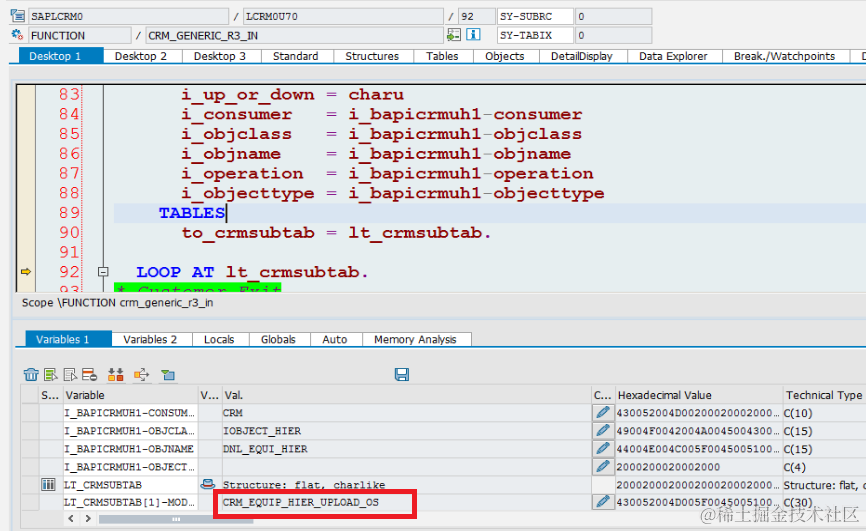This screenshot has height=531, width=866.
Task: Click the program icon beside SAPLCRM0
Action: pyautogui.click(x=18, y=16)
